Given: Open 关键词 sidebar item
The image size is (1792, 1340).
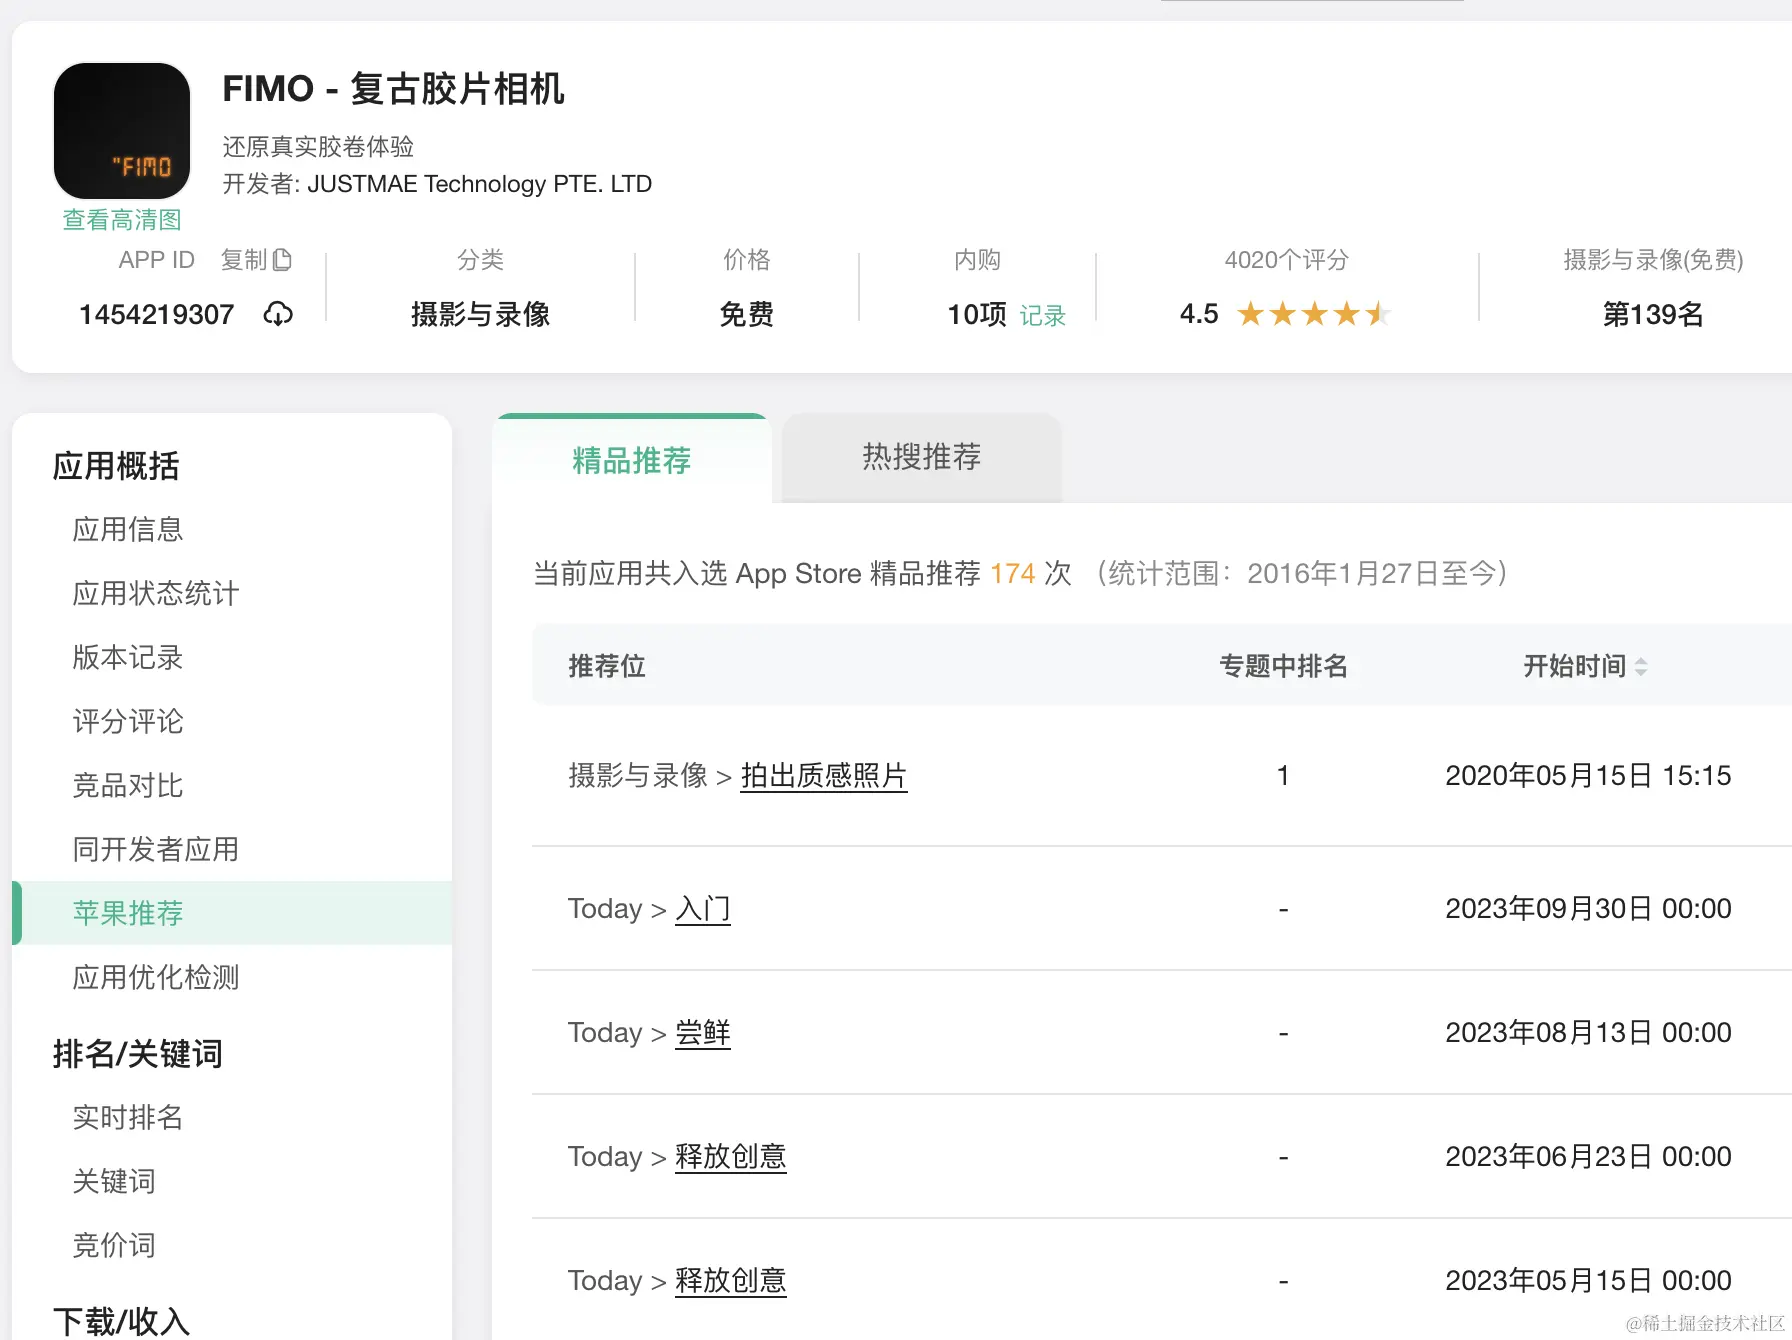Looking at the screenshot, I should click(x=114, y=1181).
